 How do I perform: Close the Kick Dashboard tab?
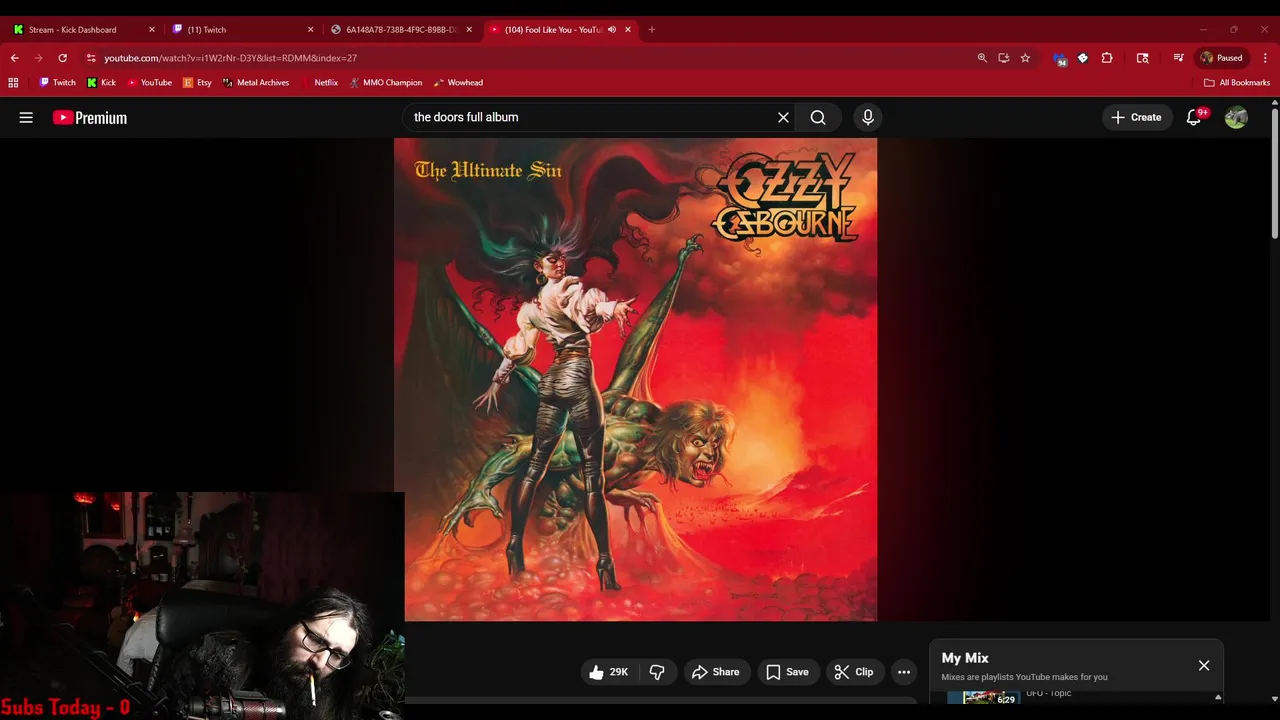tap(151, 29)
